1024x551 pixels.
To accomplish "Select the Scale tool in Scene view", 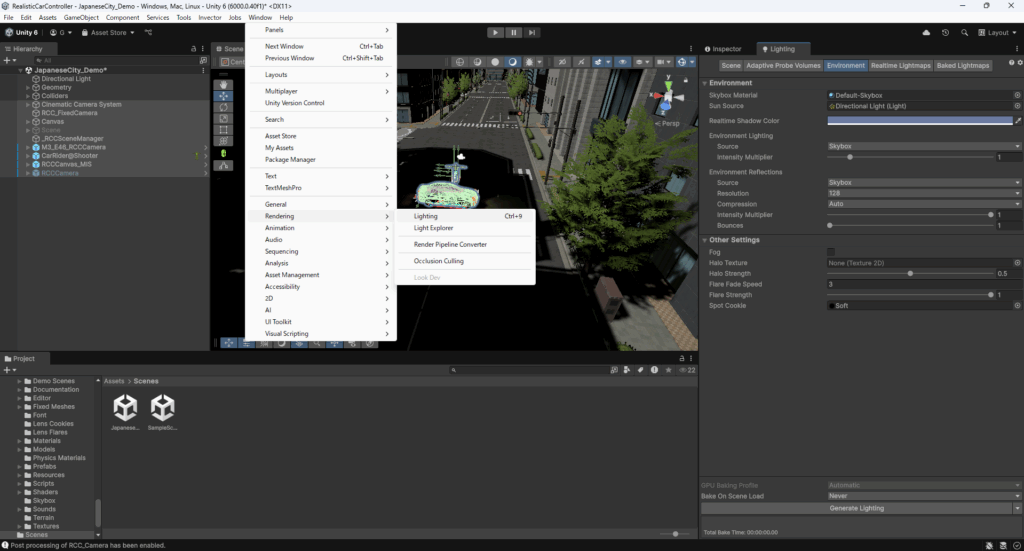I will (223, 118).
